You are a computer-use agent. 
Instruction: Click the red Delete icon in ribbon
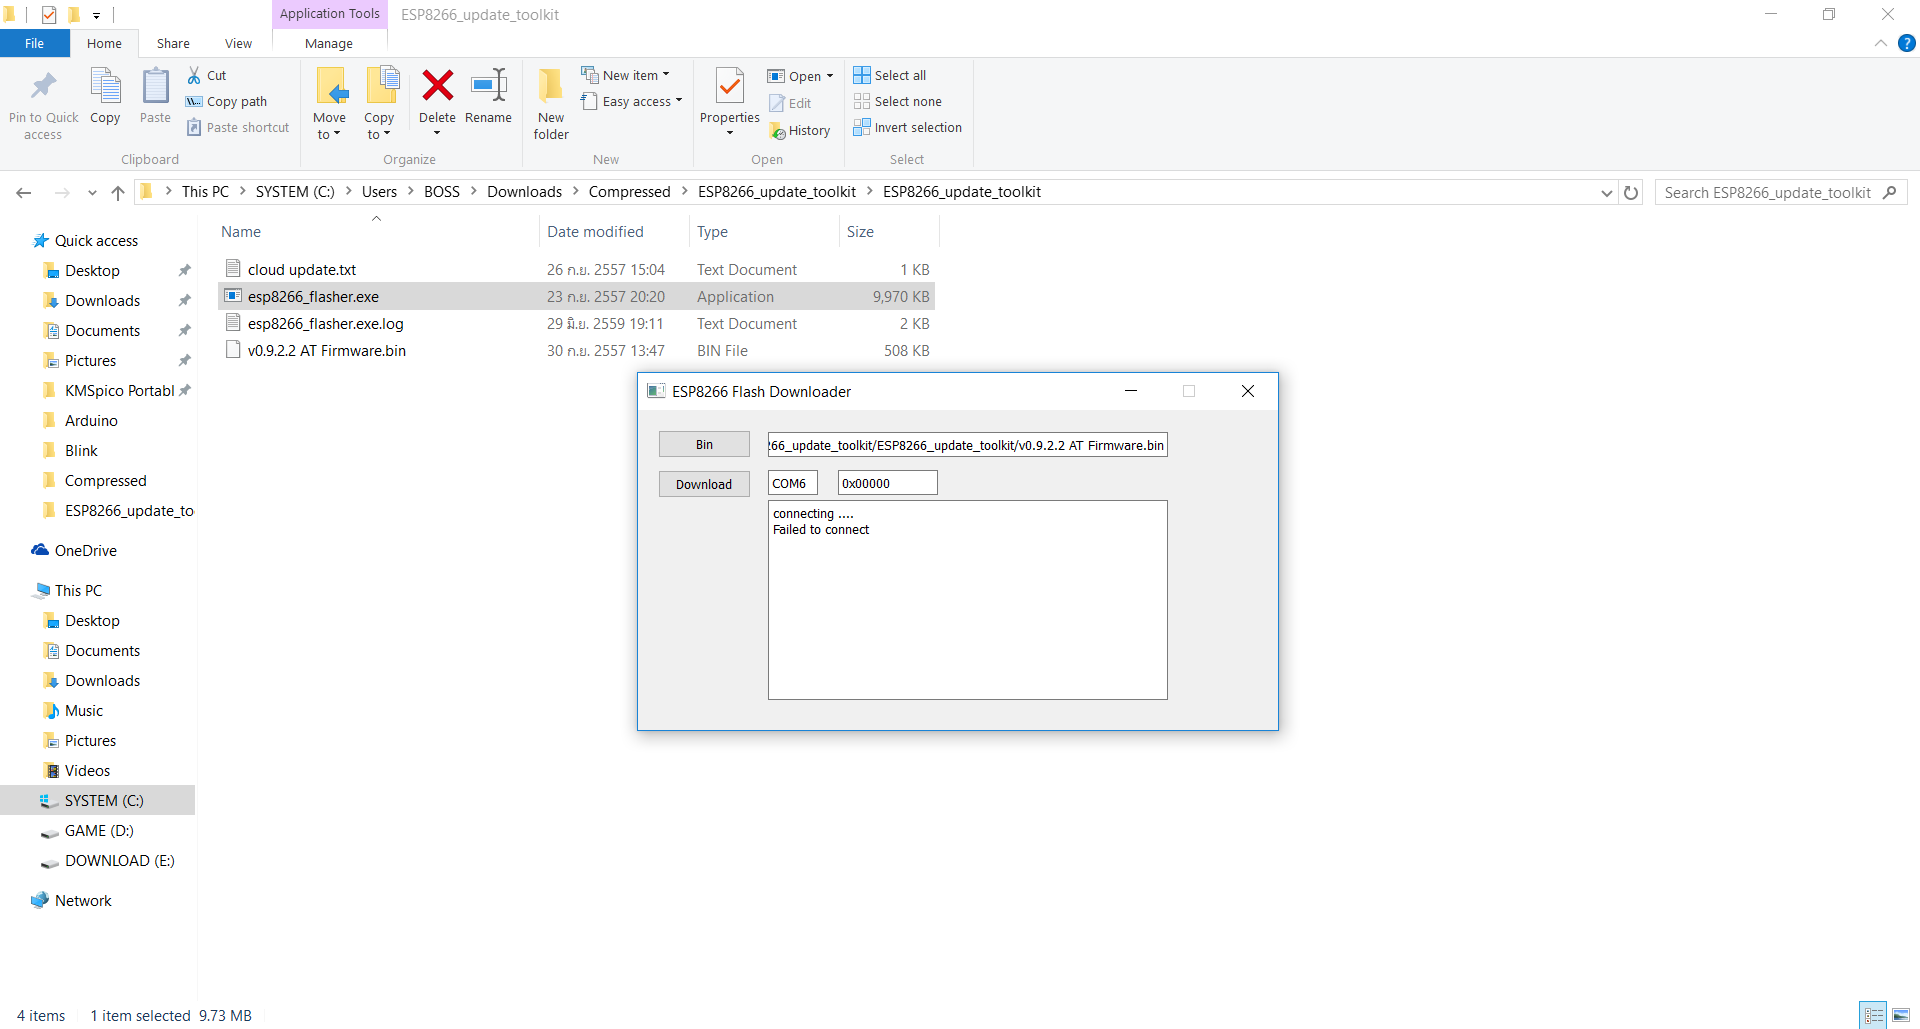click(x=437, y=87)
